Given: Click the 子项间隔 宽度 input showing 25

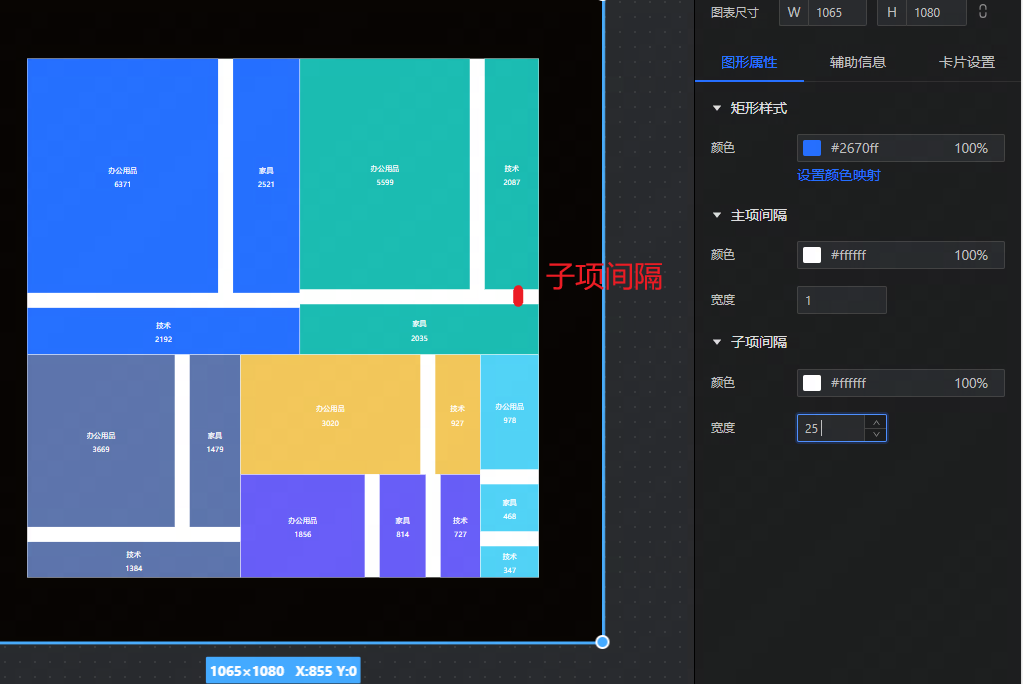Looking at the screenshot, I should (830, 428).
